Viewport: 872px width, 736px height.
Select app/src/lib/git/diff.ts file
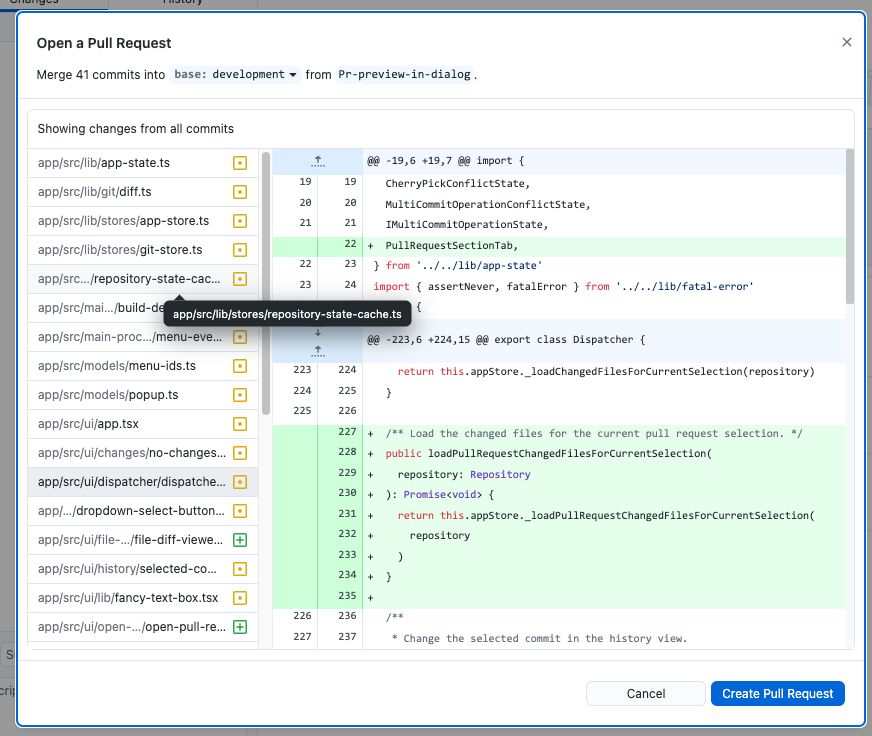(143, 192)
